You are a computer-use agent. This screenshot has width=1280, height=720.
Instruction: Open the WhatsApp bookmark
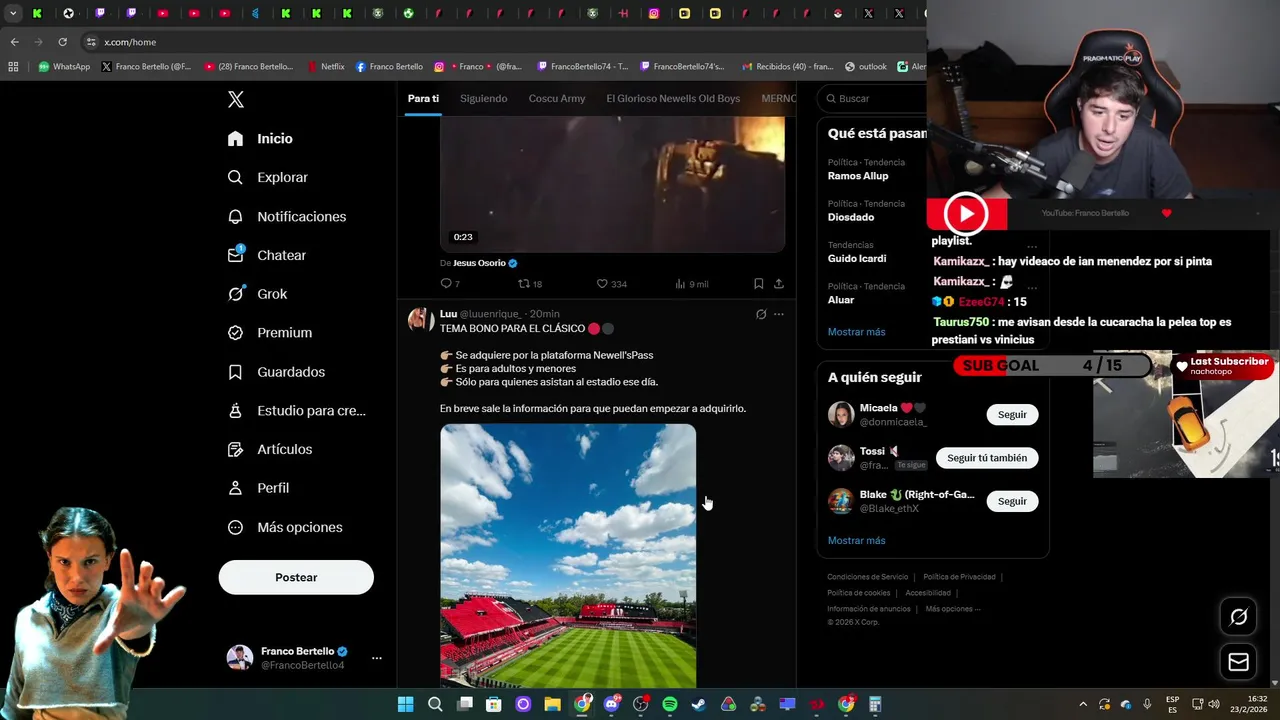click(64, 67)
